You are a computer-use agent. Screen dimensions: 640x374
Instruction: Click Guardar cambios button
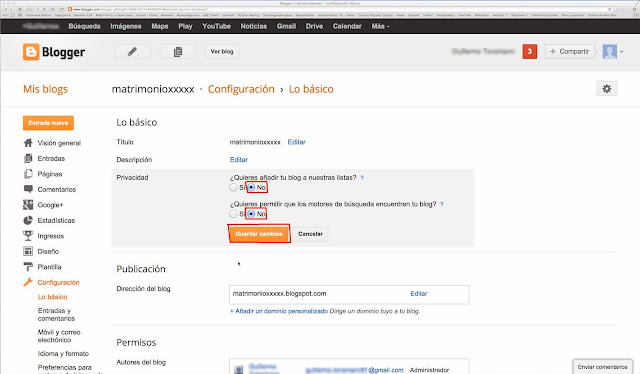pos(259,234)
